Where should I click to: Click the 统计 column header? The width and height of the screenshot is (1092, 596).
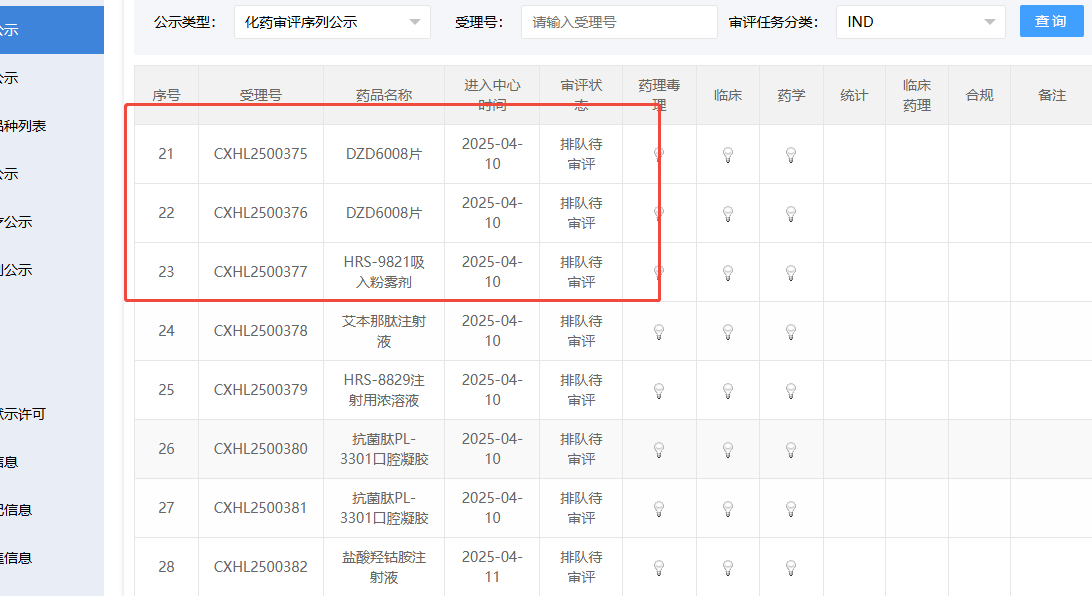click(x=854, y=95)
